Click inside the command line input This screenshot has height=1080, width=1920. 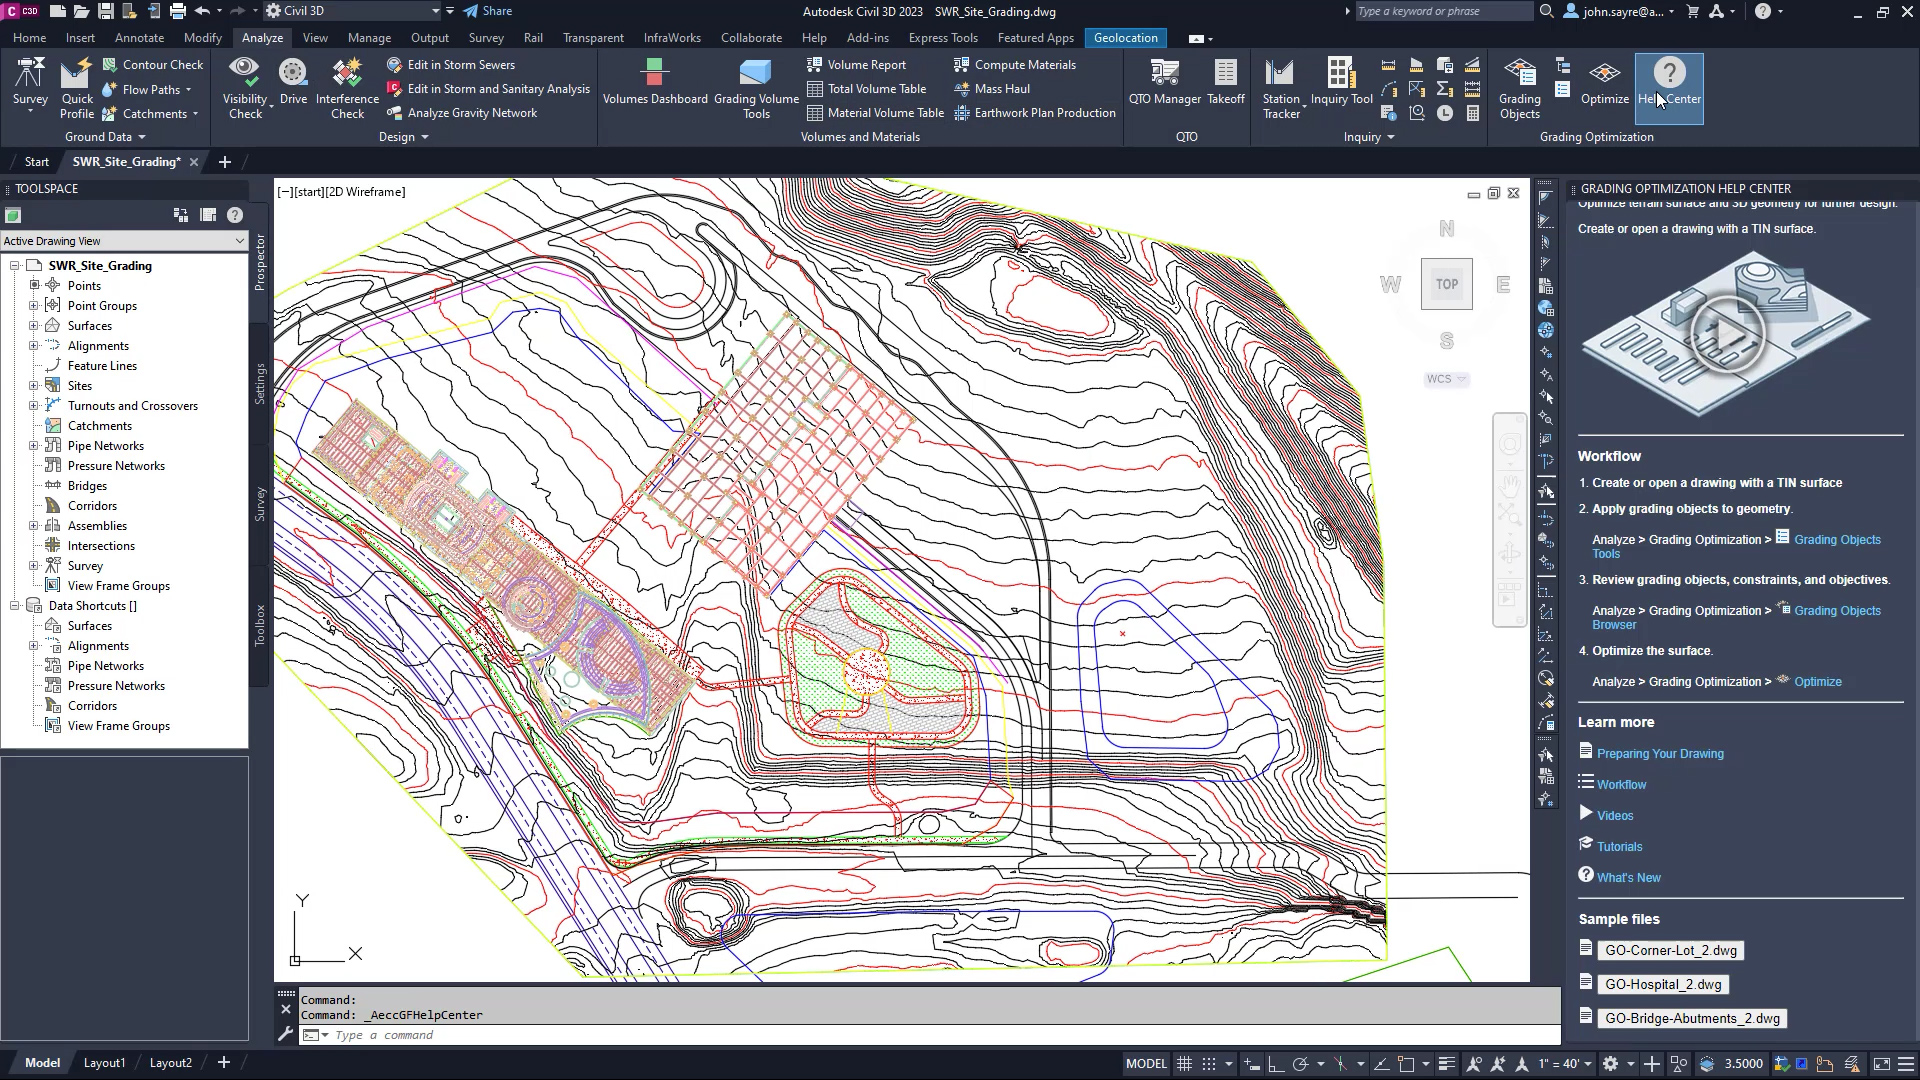700,1035
